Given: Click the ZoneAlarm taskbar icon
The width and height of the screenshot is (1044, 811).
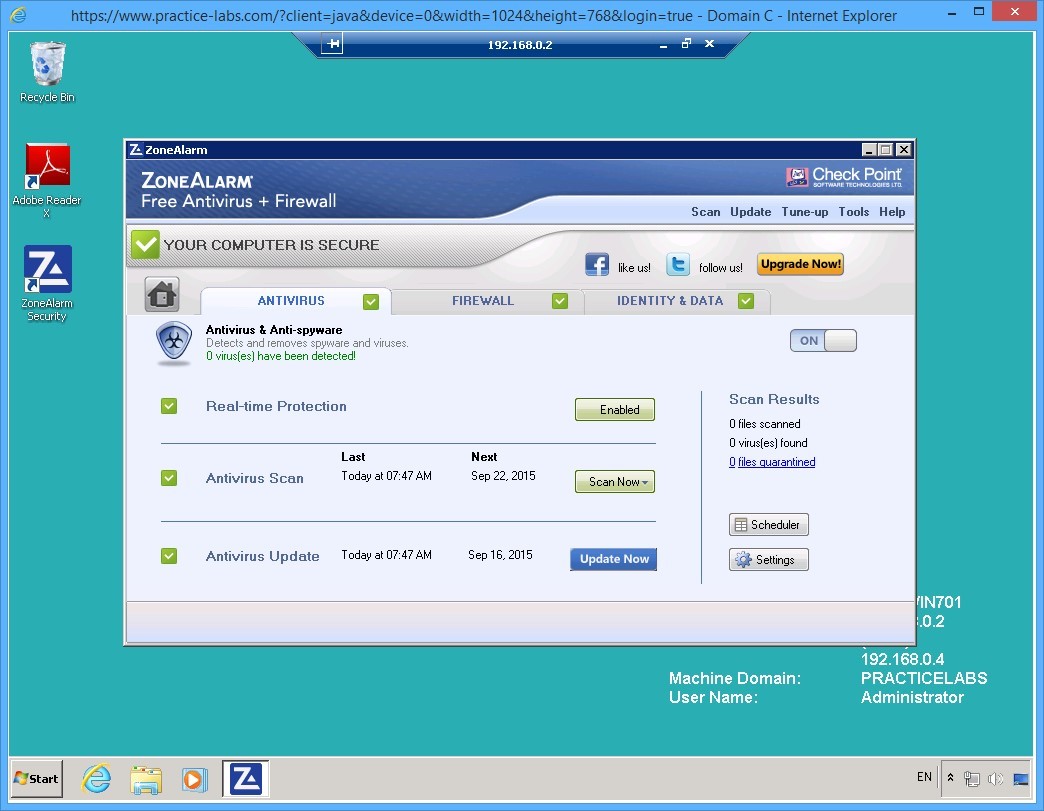Looking at the screenshot, I should click(x=244, y=778).
